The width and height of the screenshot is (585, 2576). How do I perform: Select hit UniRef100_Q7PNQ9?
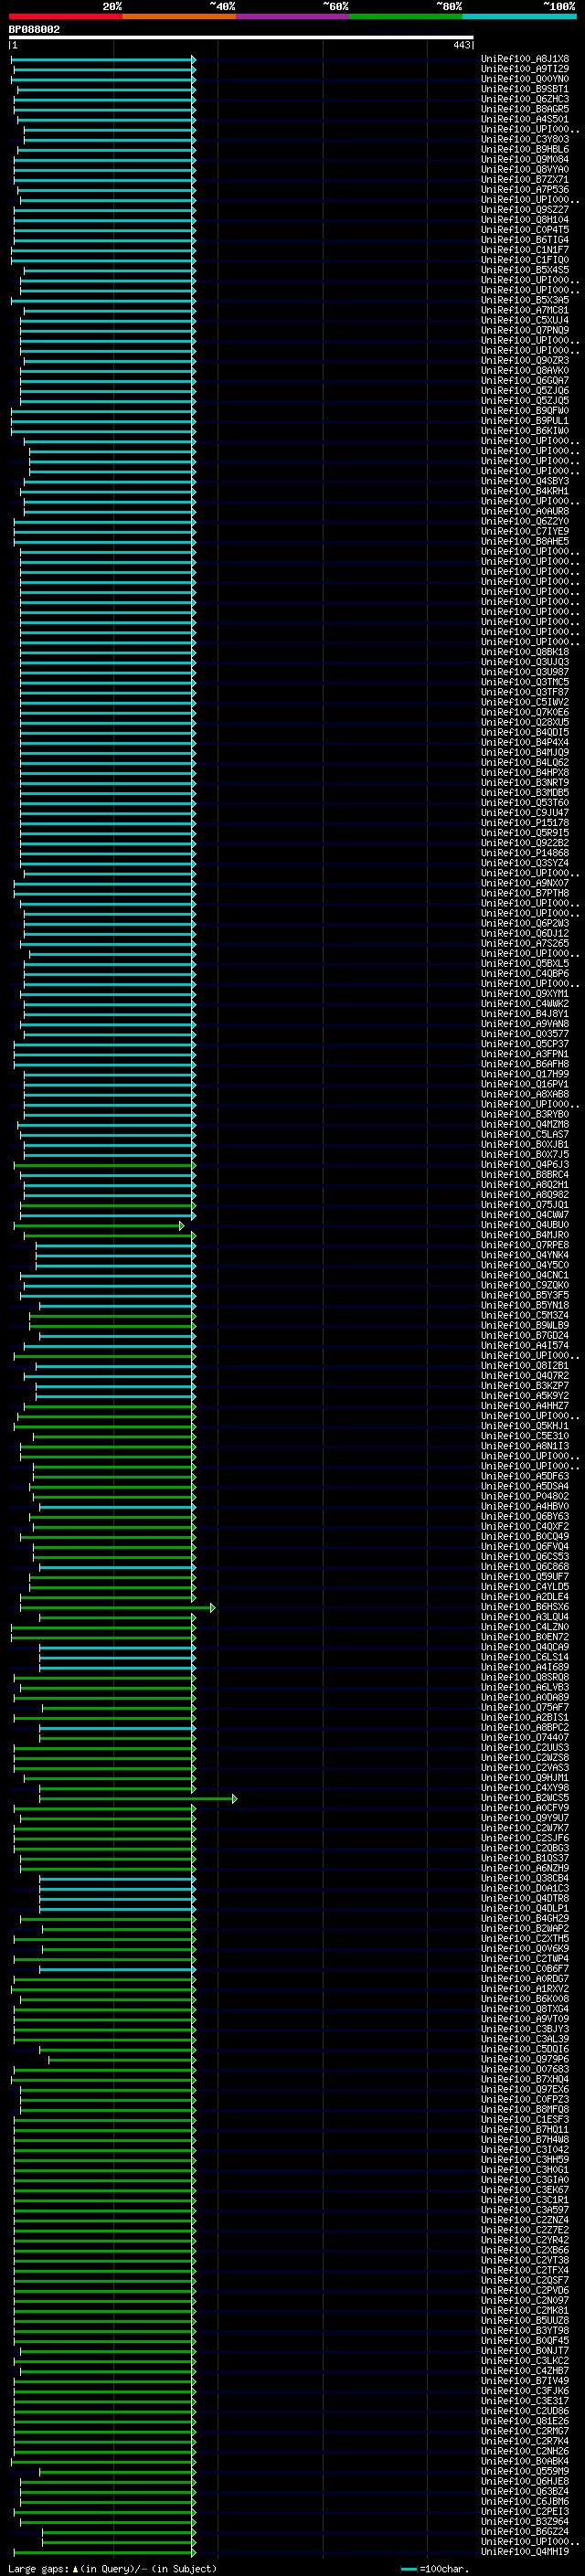(x=525, y=330)
